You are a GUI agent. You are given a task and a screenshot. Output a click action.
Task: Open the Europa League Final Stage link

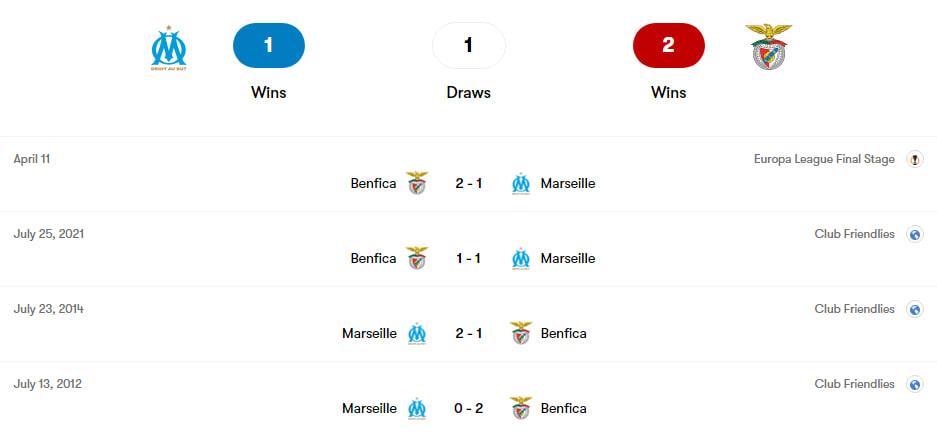coord(824,159)
